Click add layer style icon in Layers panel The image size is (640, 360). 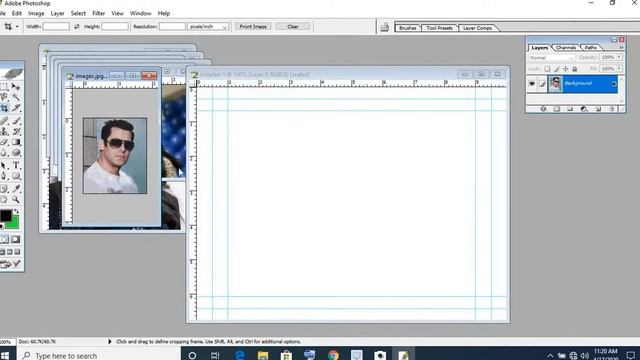(543, 109)
